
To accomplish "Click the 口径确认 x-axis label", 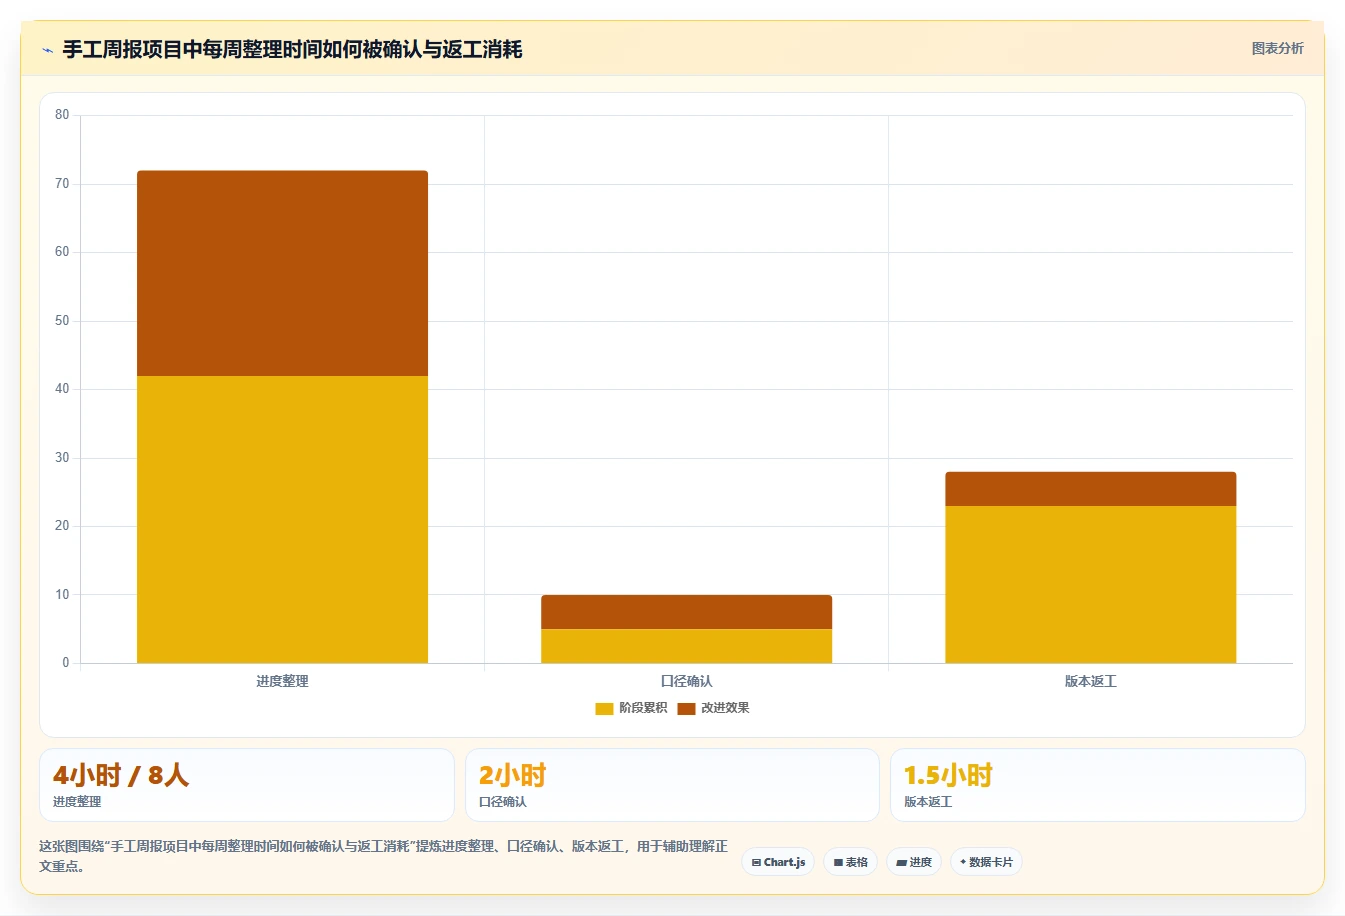I will 686,681.
